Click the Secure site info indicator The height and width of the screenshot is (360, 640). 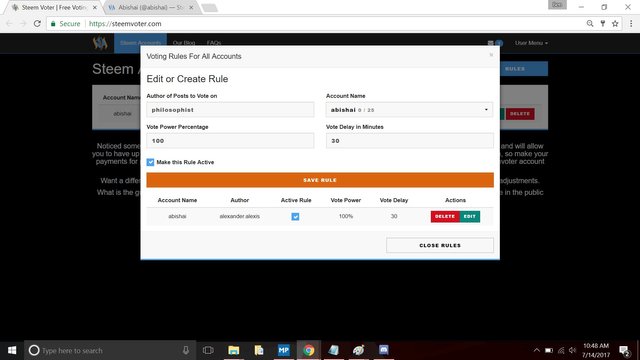[66, 24]
